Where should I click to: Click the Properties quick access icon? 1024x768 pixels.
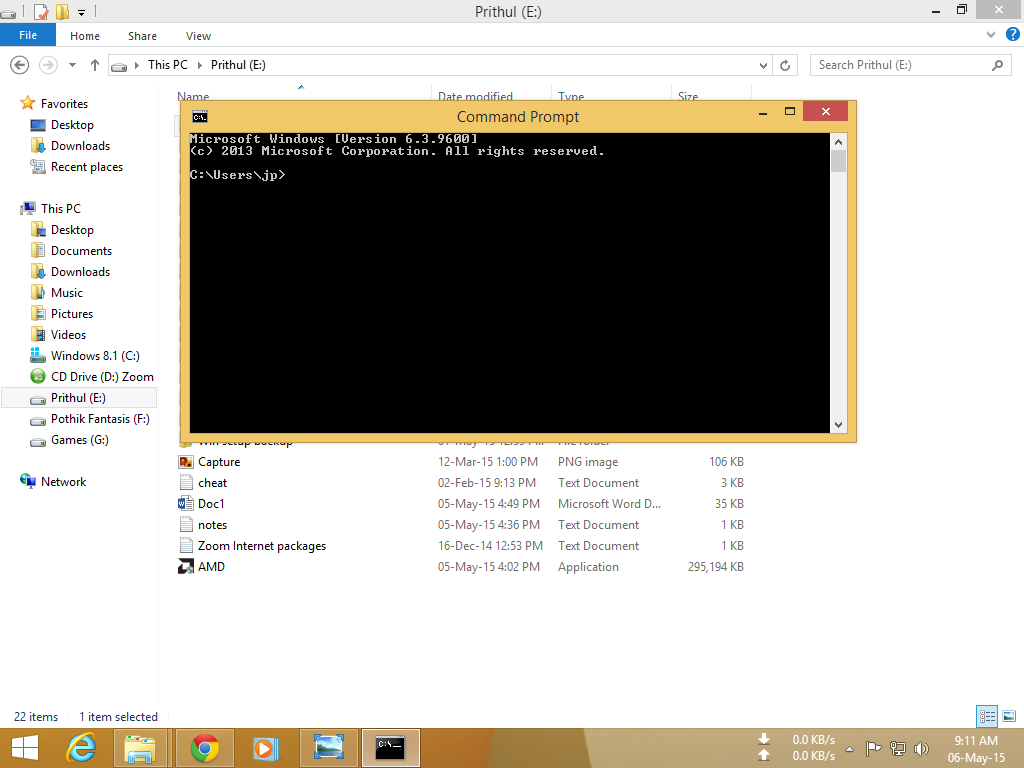[40, 11]
